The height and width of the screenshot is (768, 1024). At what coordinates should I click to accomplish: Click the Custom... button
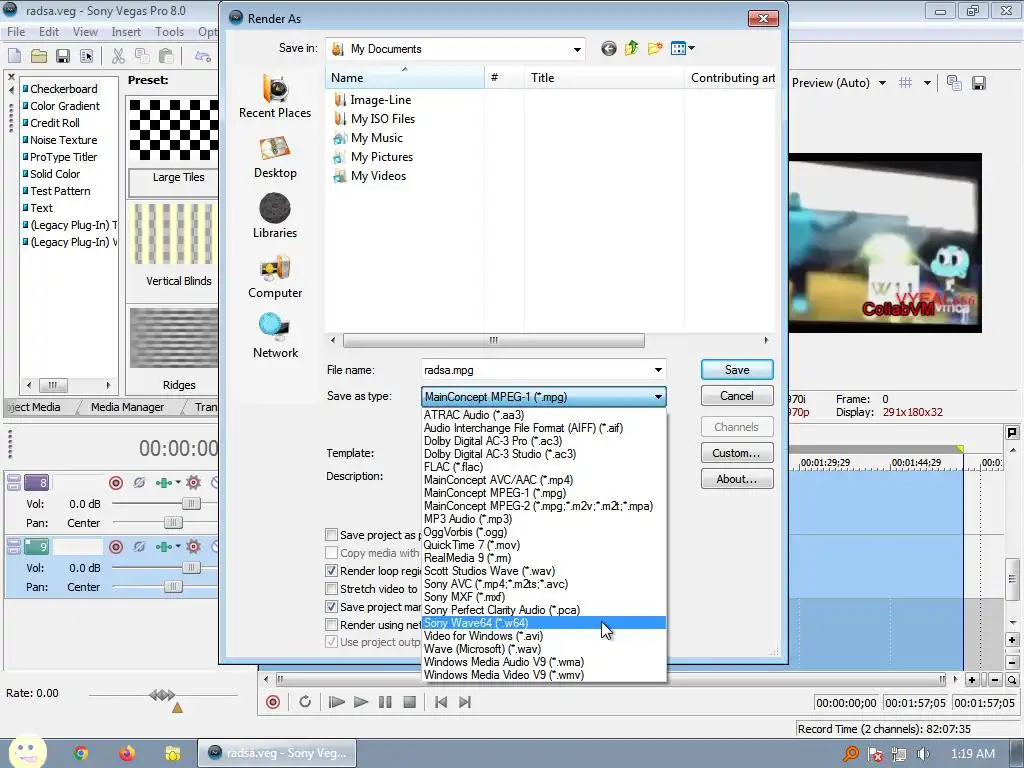click(x=737, y=453)
